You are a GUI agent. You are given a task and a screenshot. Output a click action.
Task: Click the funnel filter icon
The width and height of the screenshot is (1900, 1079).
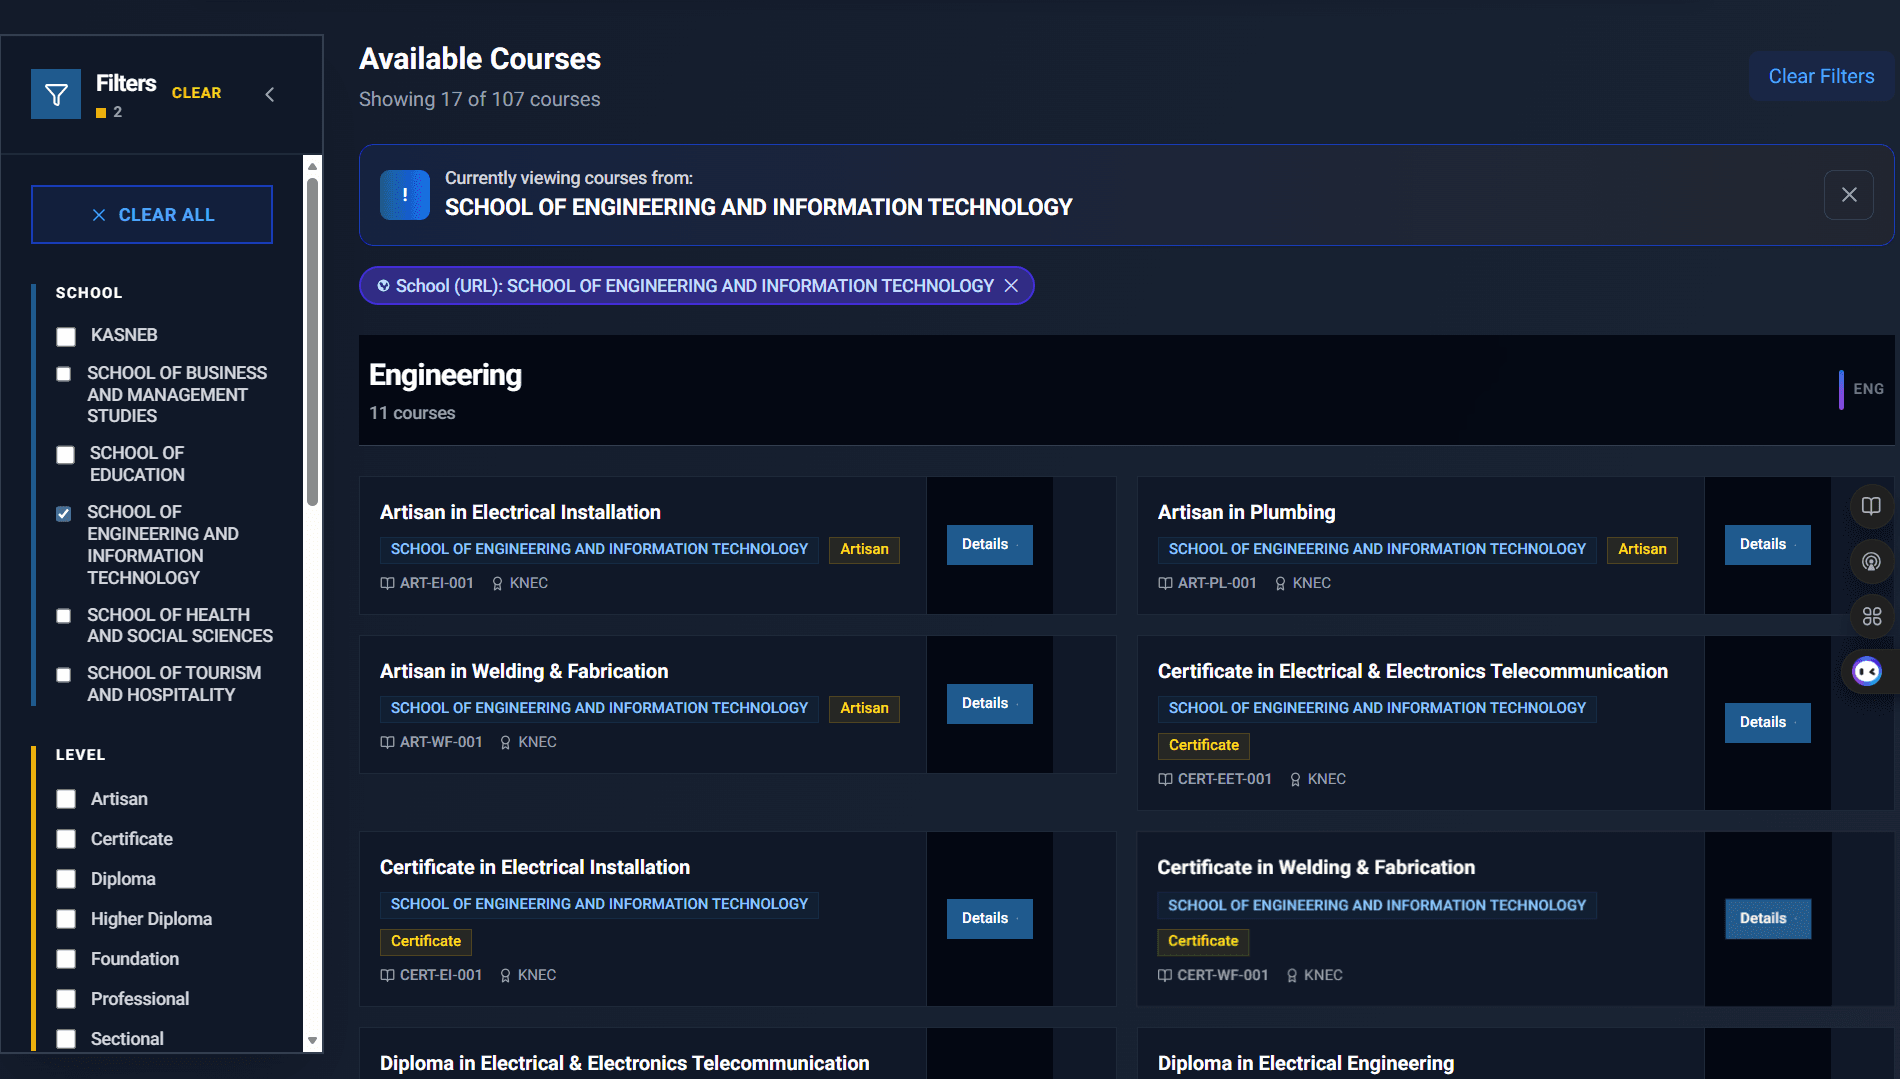point(56,95)
